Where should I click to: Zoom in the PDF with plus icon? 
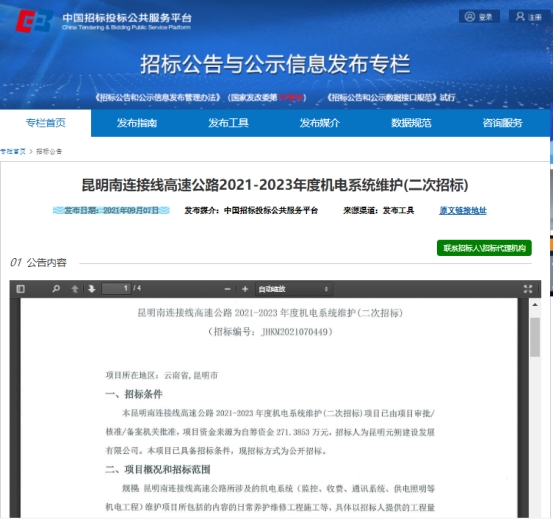click(x=245, y=289)
